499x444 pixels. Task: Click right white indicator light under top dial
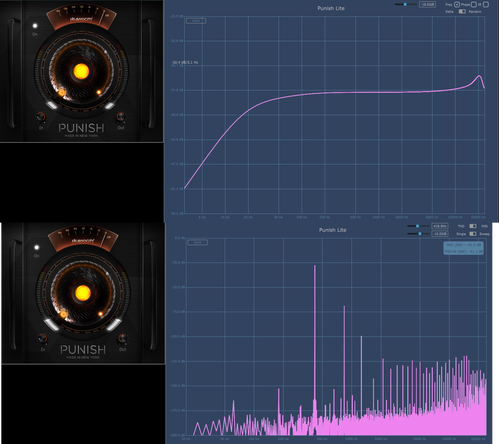[x=110, y=106]
